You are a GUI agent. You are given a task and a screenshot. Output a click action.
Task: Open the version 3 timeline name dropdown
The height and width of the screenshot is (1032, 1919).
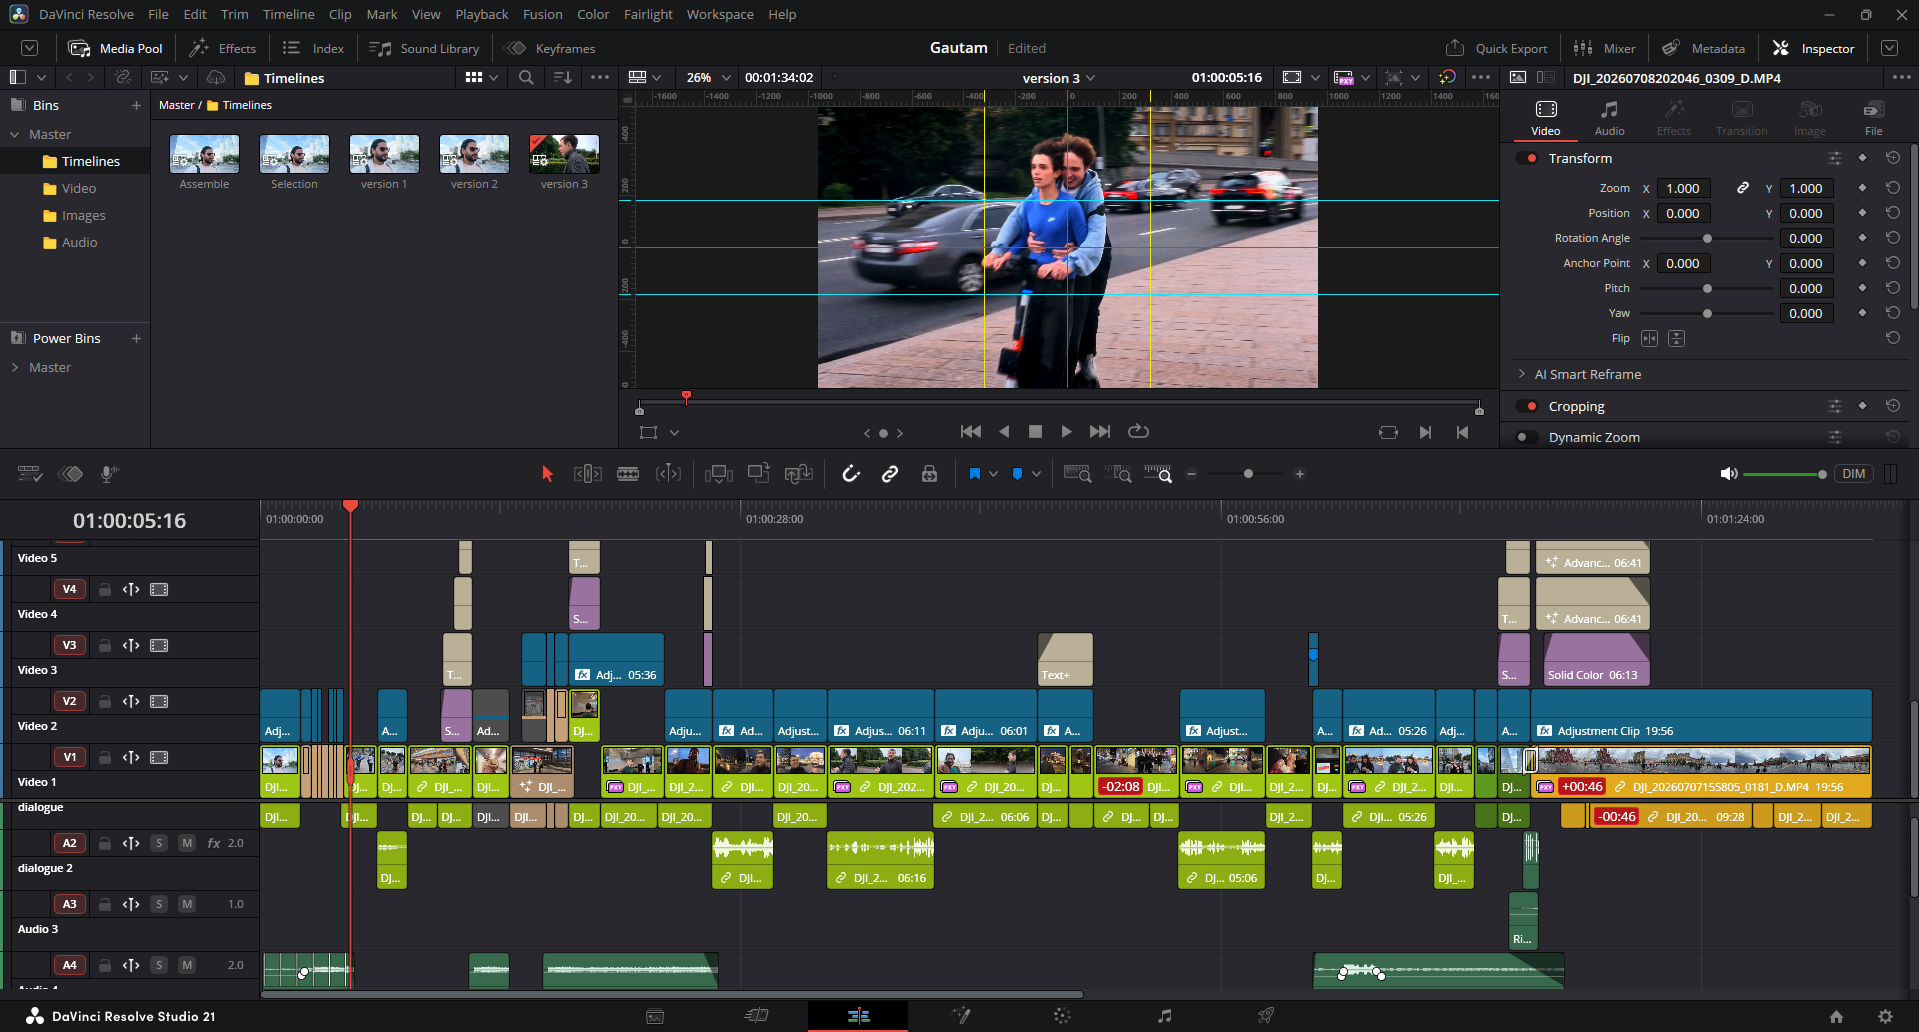[1059, 77]
